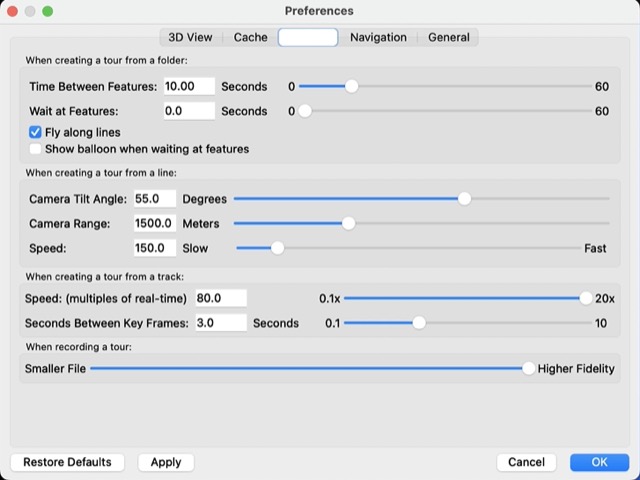Go to the Navigation tab

(378, 37)
